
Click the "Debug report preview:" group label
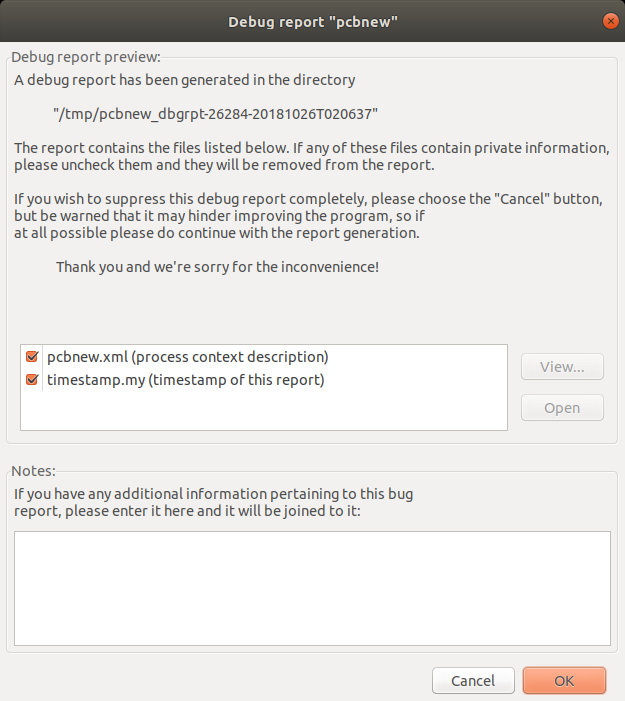coord(85,57)
